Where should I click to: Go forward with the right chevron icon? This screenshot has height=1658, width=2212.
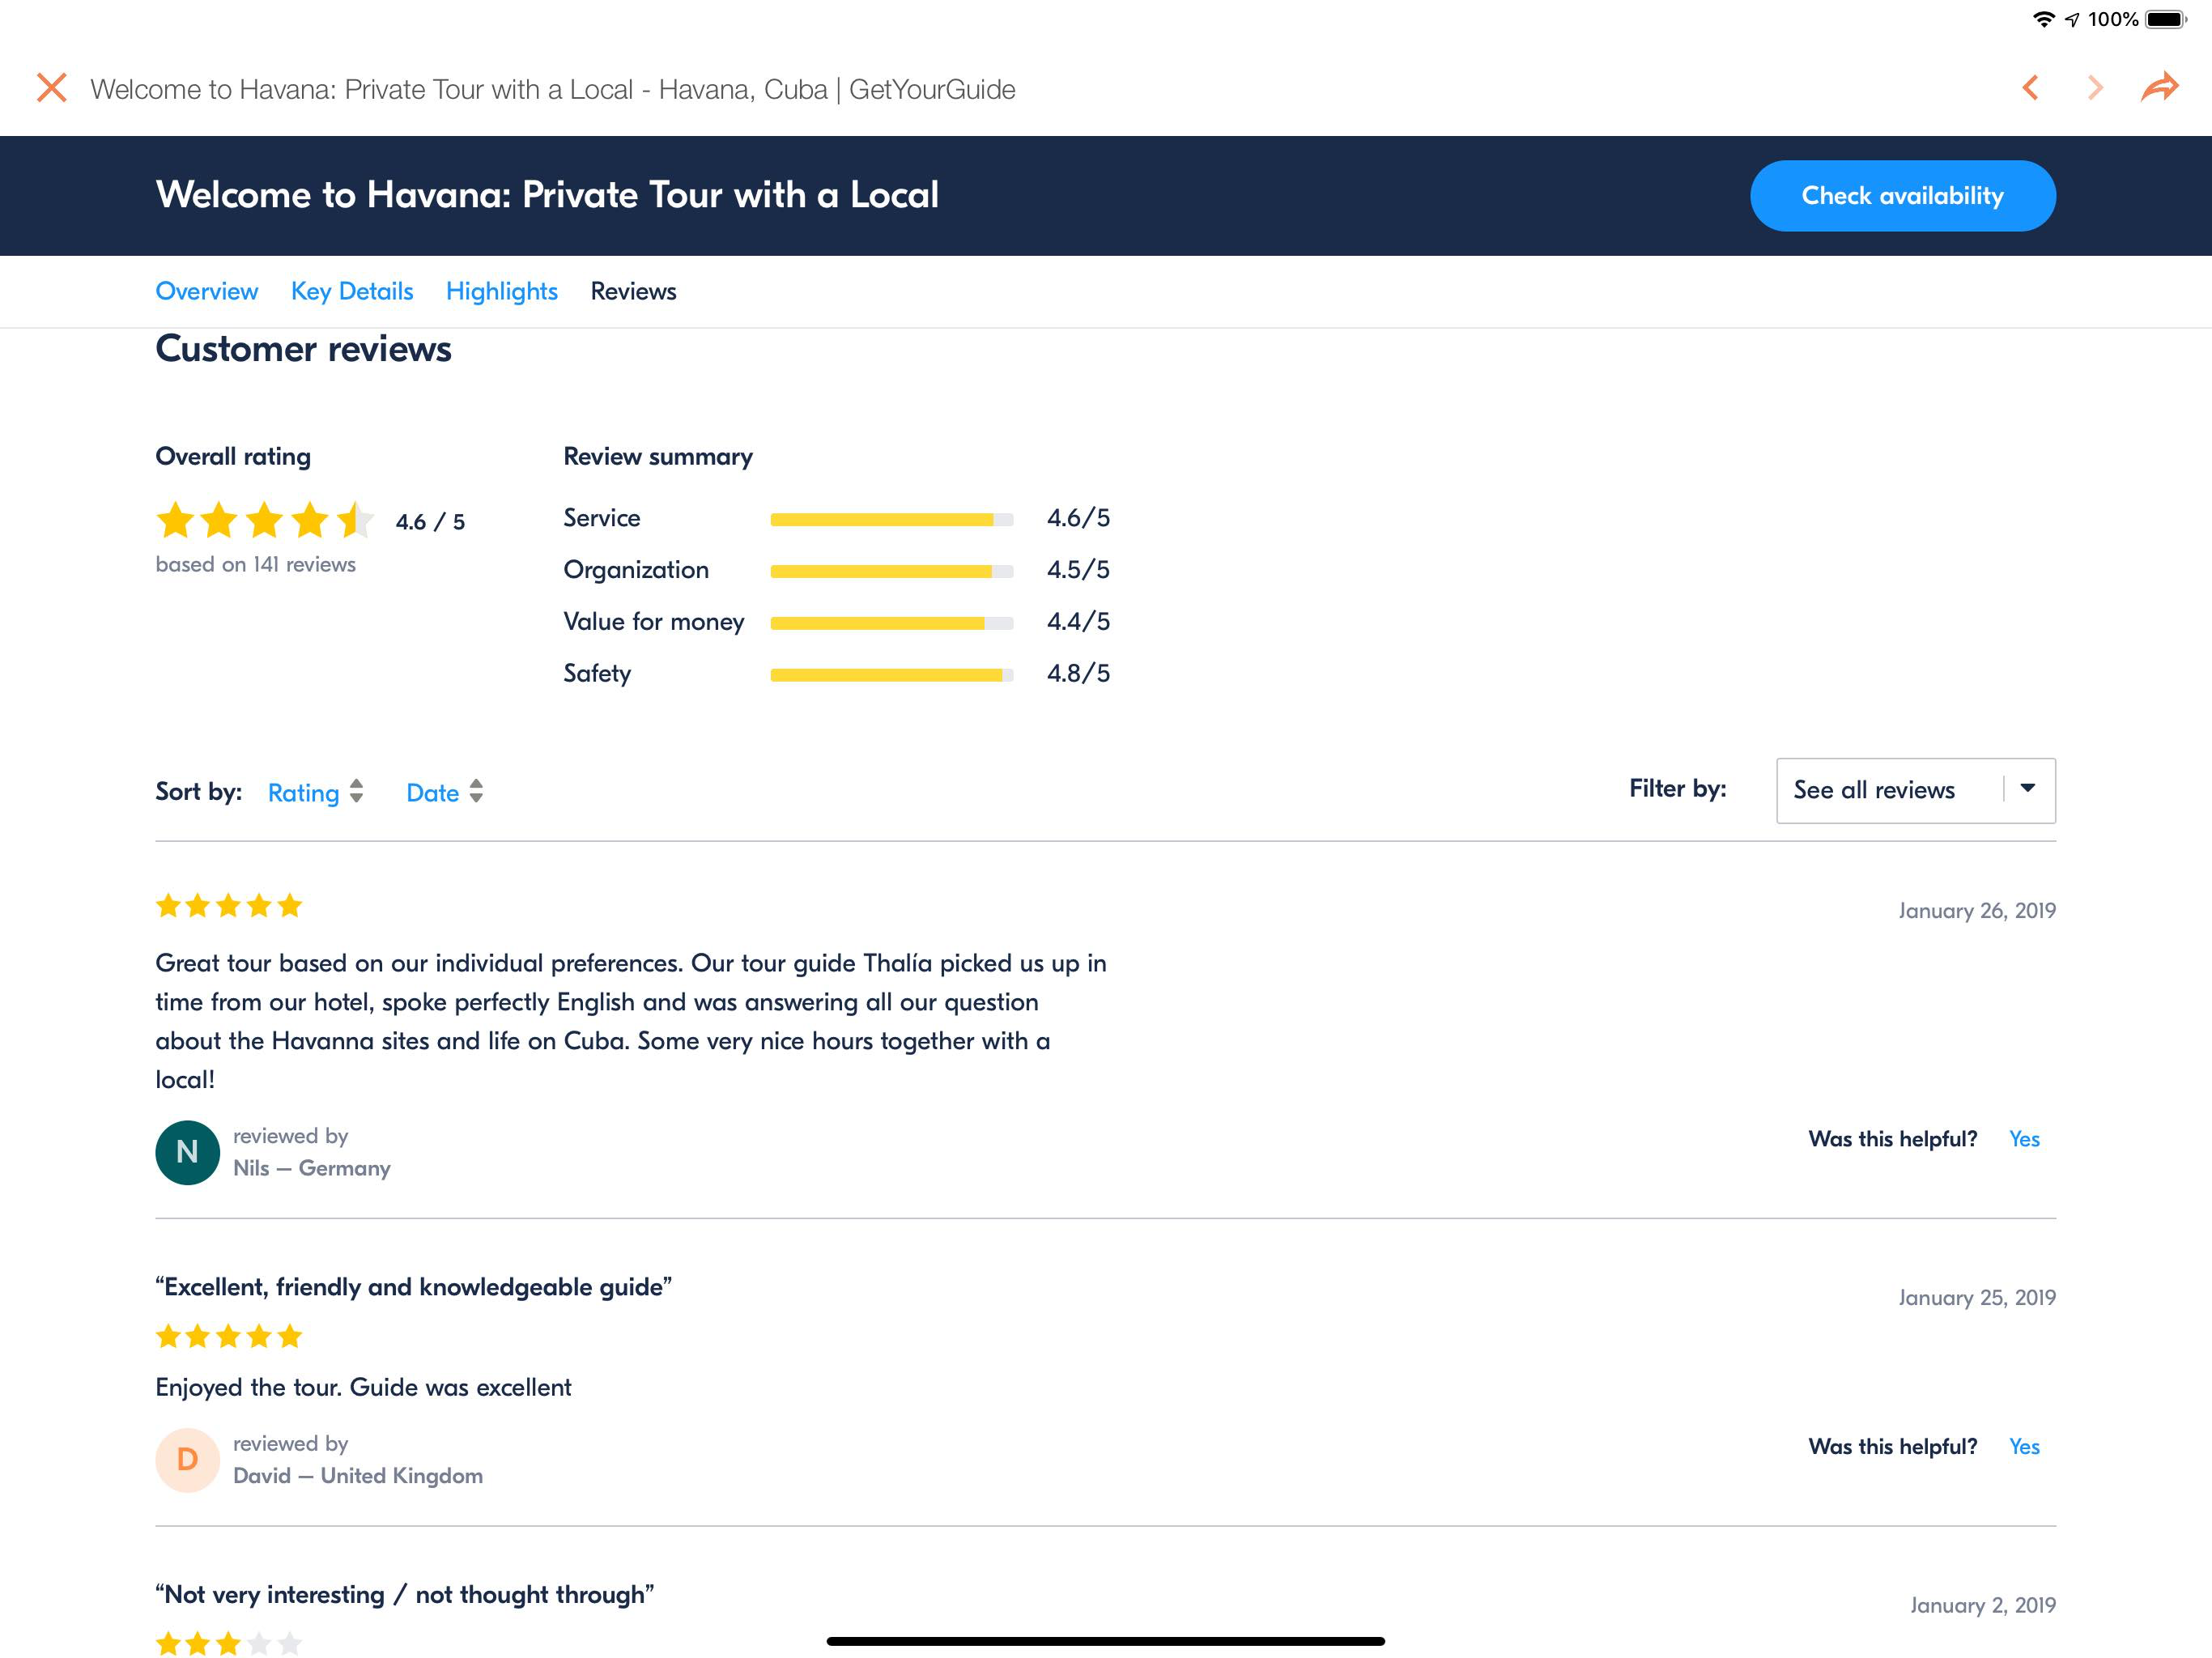(2095, 88)
